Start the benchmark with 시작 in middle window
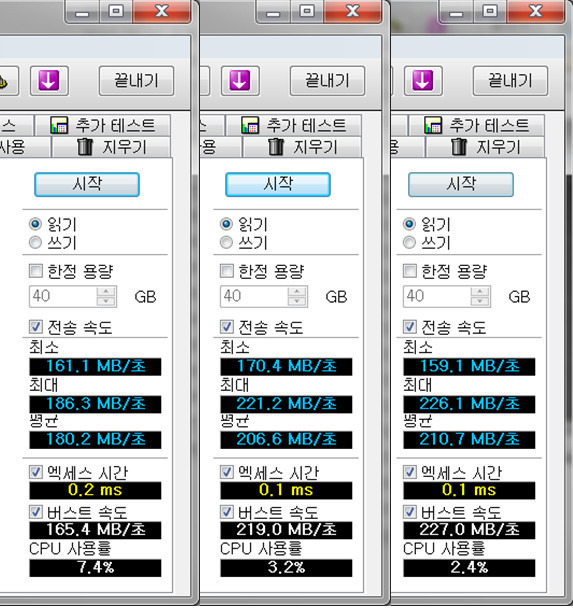This screenshot has width=573, height=609. (x=278, y=184)
